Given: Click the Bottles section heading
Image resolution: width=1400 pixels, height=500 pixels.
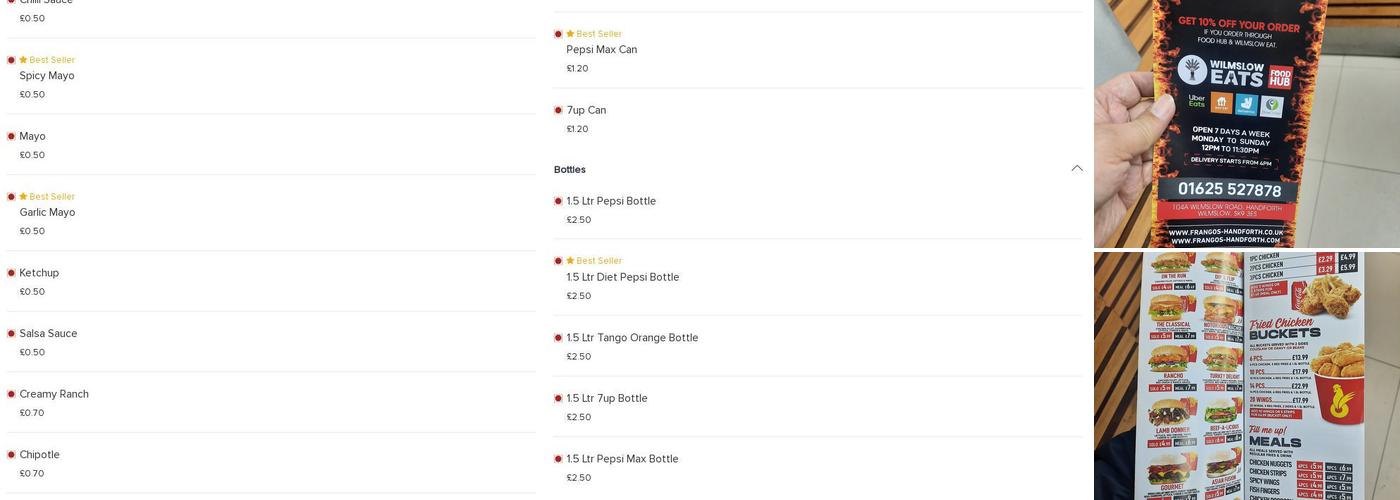Looking at the screenshot, I should click(x=570, y=170).
